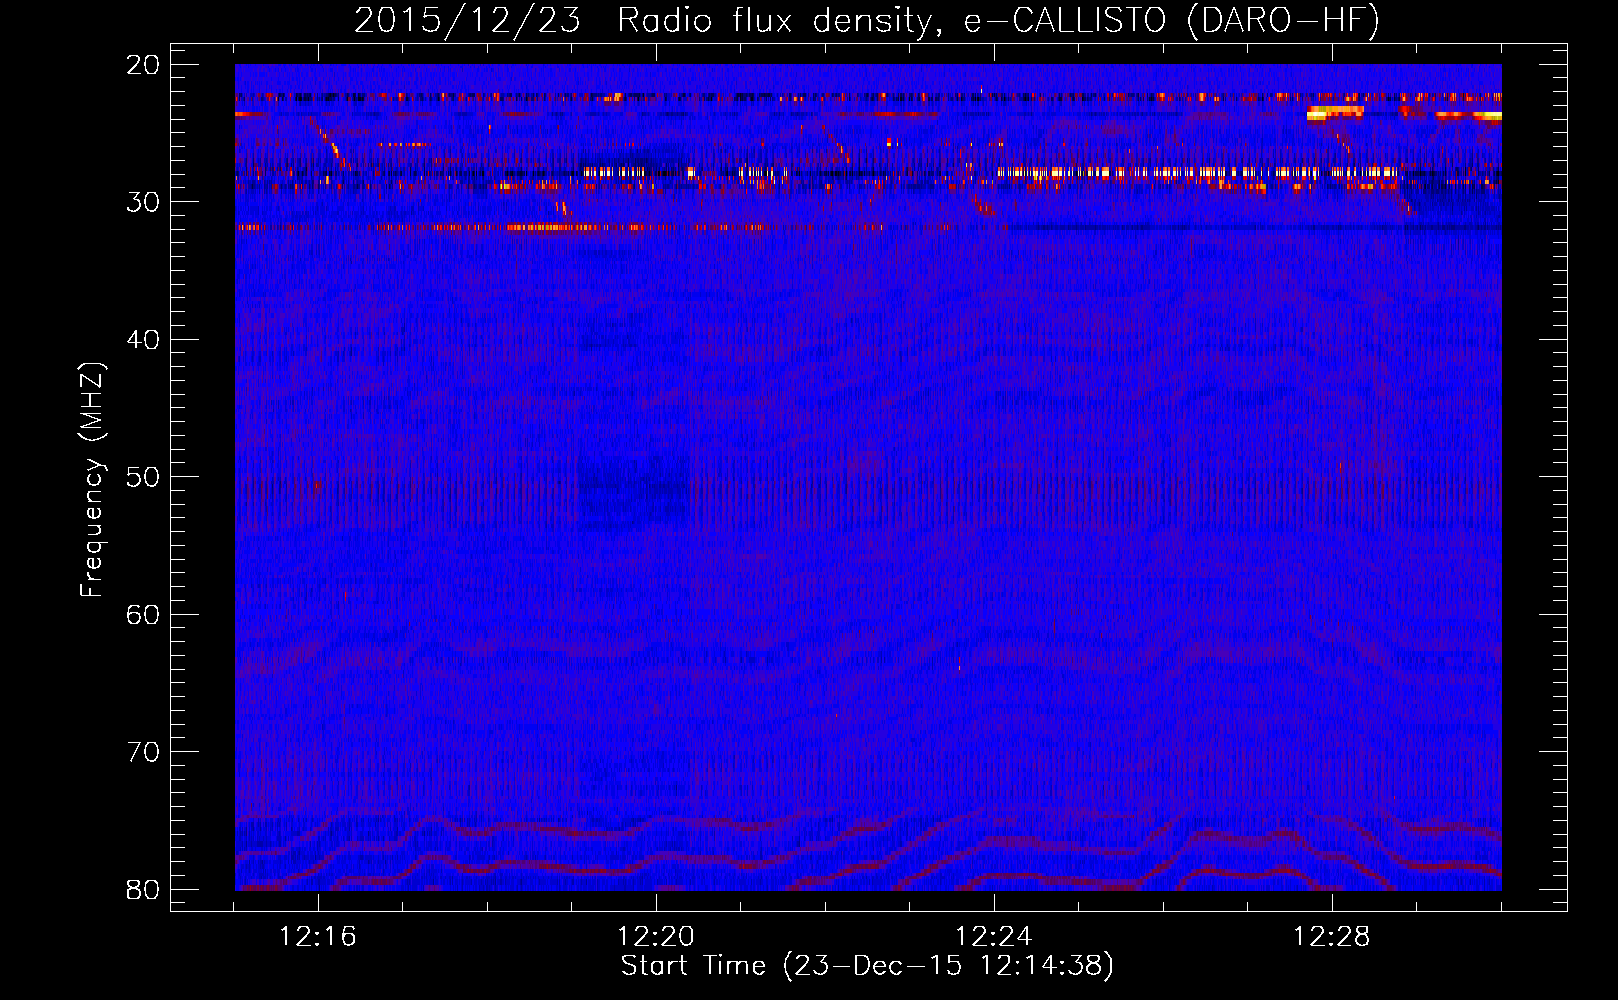Viewport: 1618px width, 1000px height.
Task: Click the 12:16 time axis label
Action: pos(318,937)
